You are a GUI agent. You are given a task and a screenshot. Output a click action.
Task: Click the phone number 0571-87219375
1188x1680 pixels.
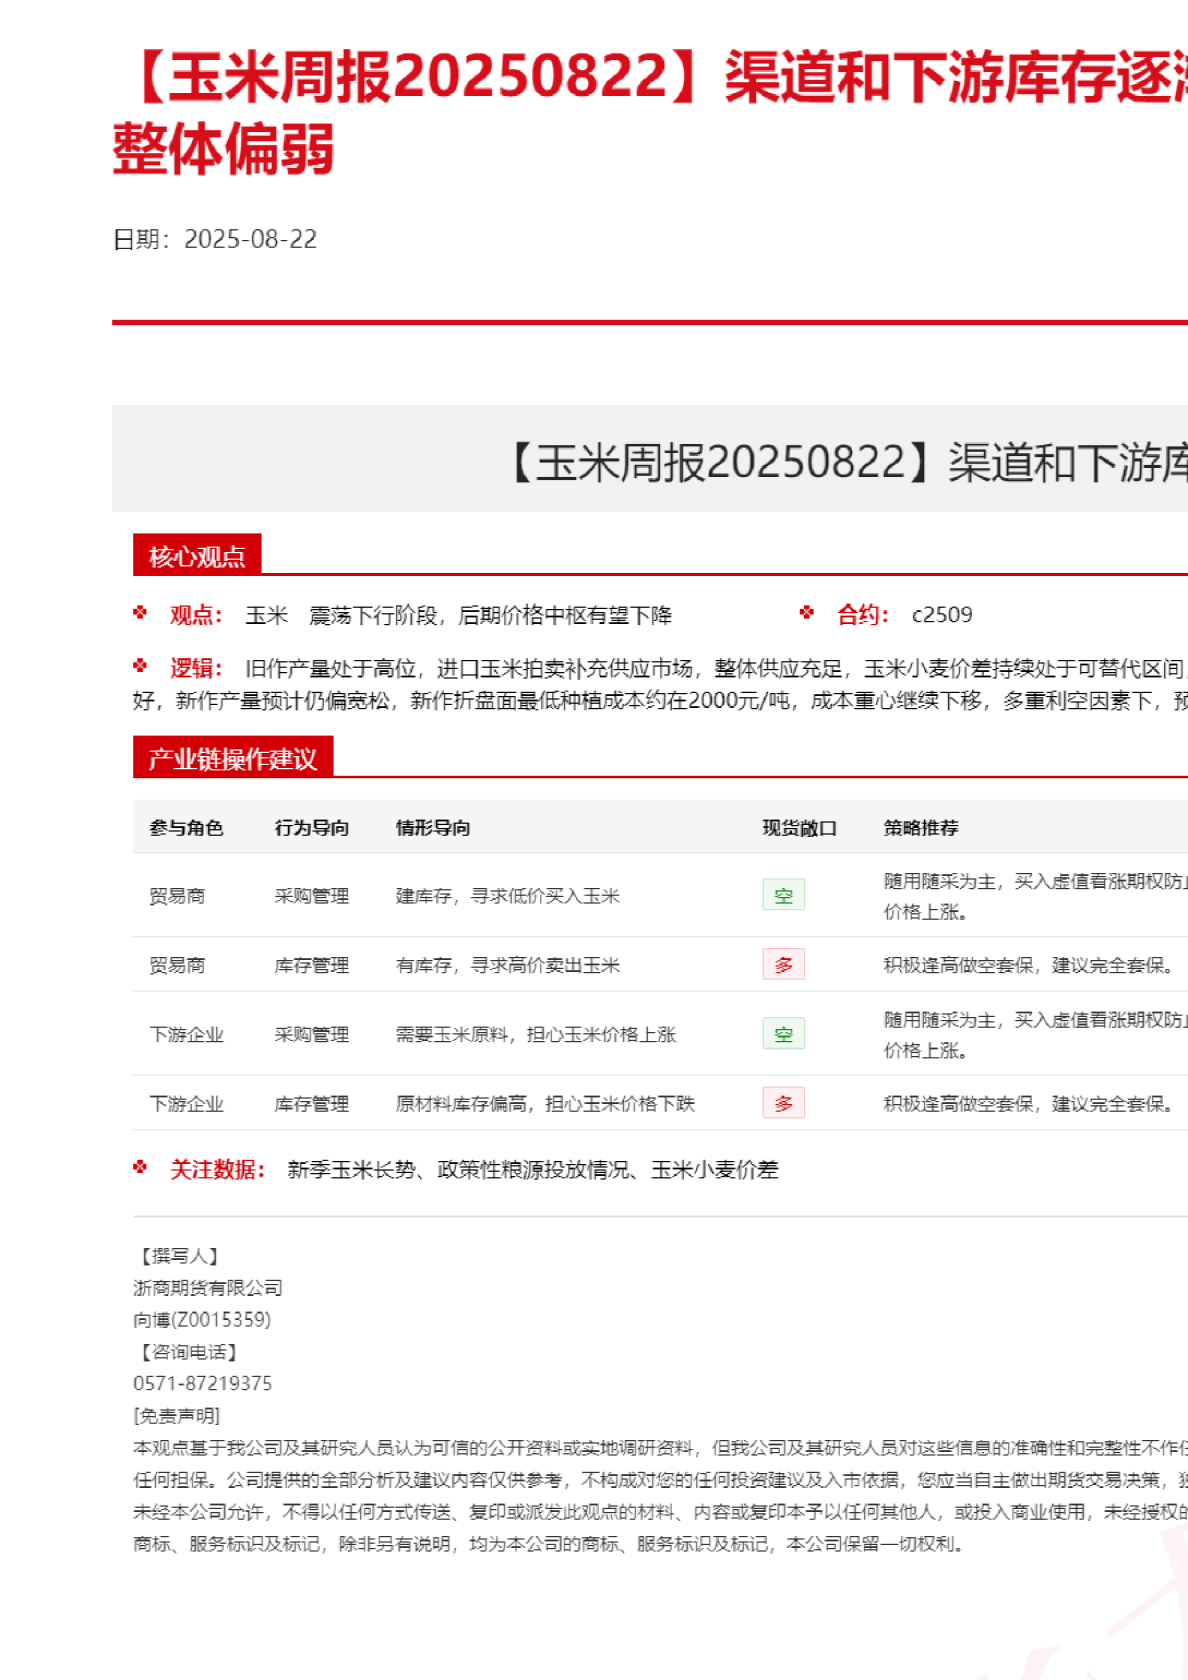point(202,1383)
